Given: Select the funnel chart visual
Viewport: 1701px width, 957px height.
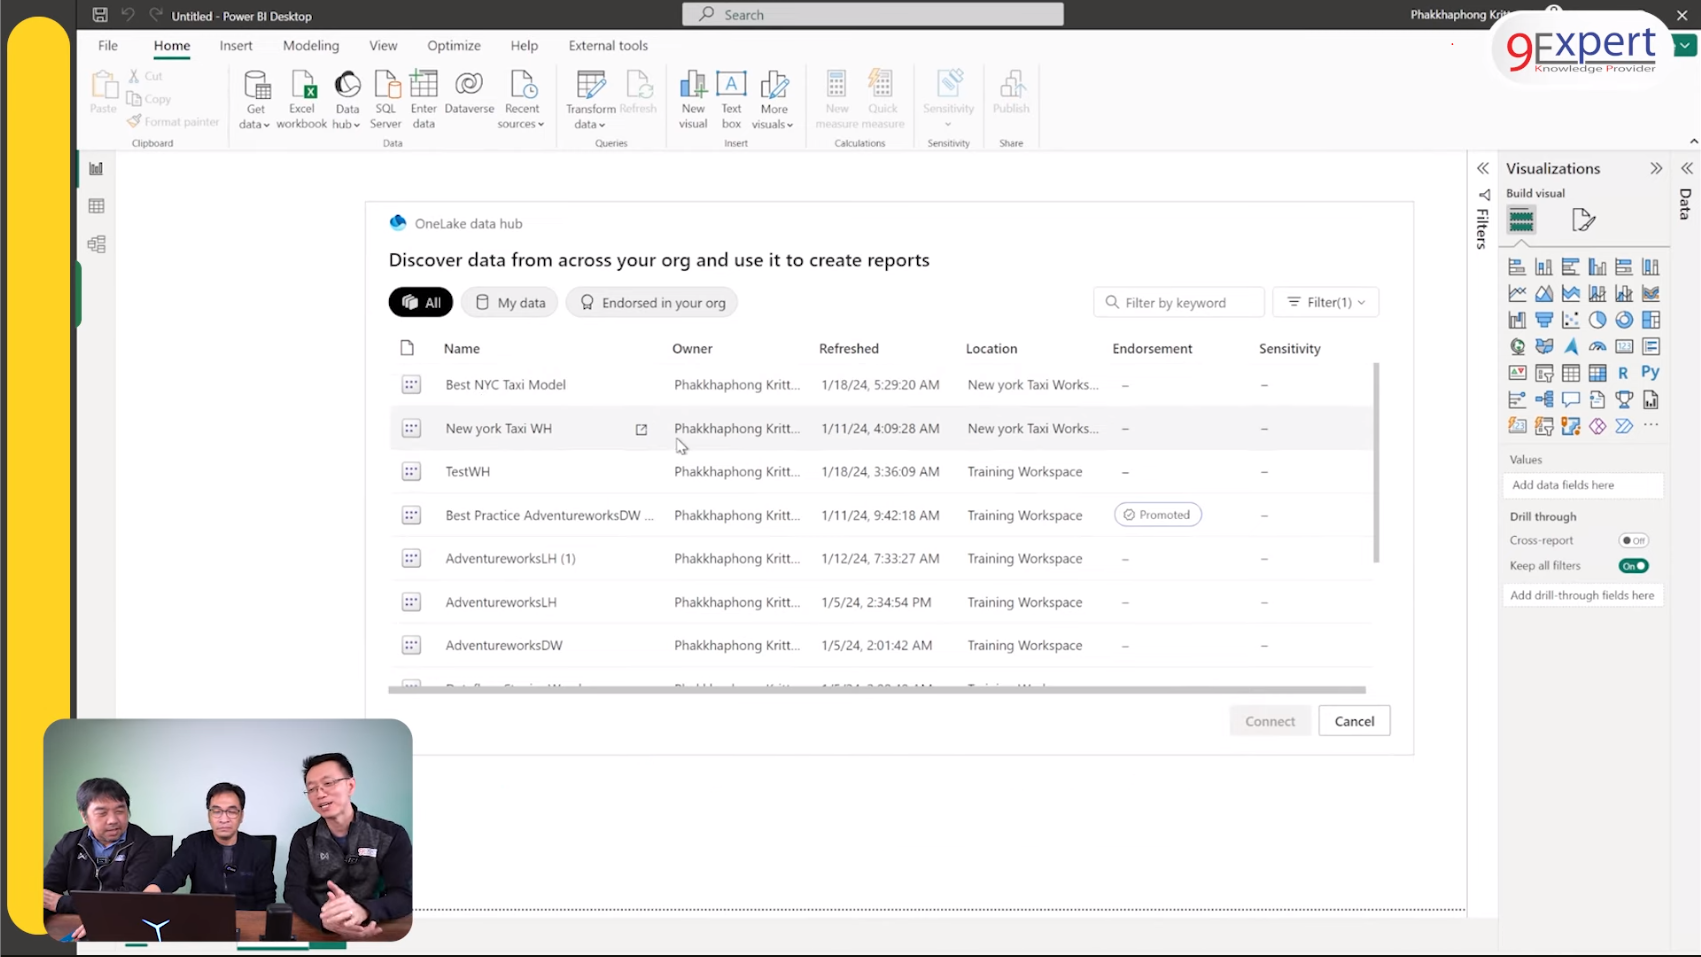Looking at the screenshot, I should tap(1545, 320).
